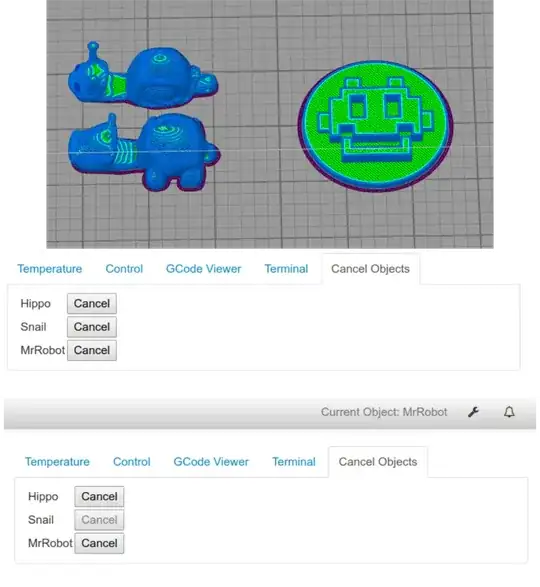Open GCode Viewer tab in lower panel
The width and height of the screenshot is (540, 587).
click(x=211, y=462)
